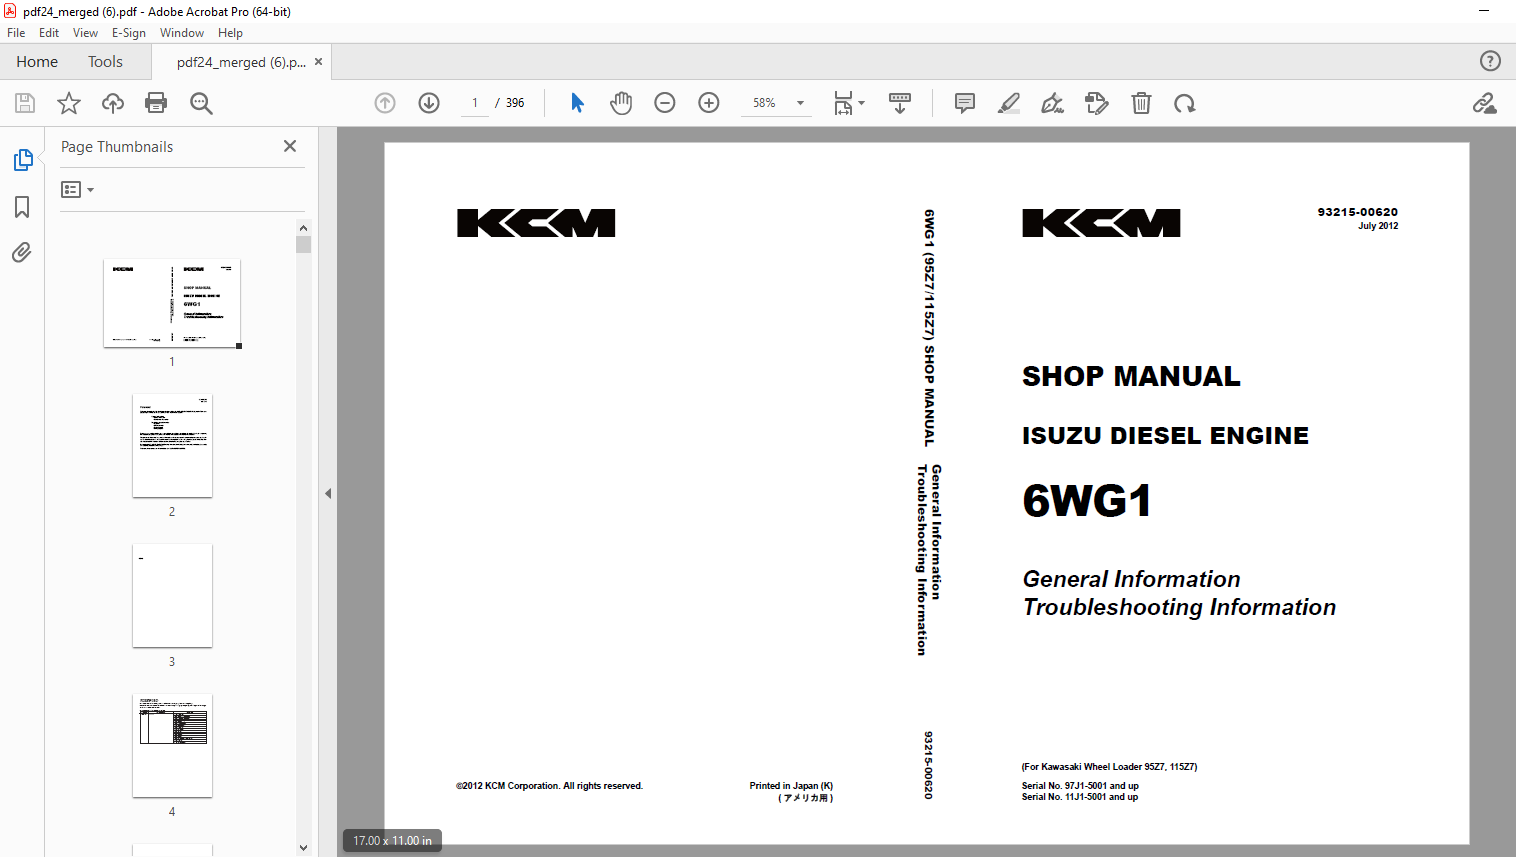This screenshot has height=857, width=1516.
Task: Click the 'SHOP MANUAL' heading text
Action: pyautogui.click(x=1131, y=376)
